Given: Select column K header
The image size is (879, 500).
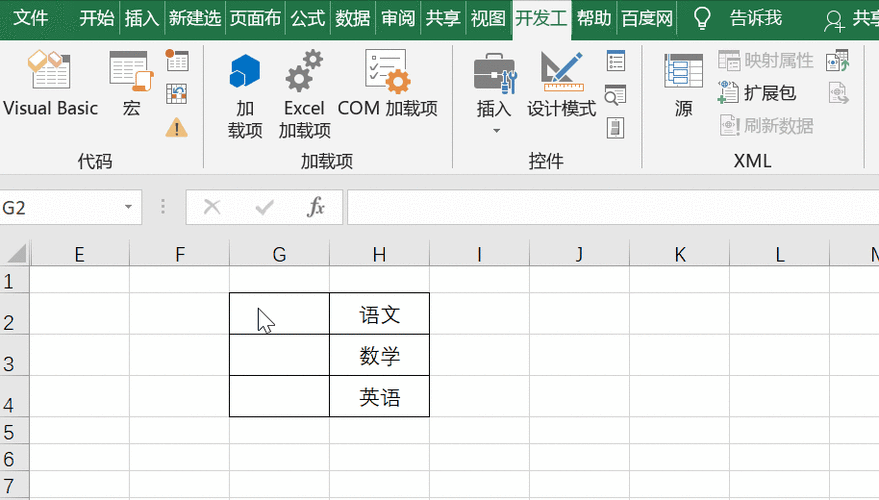Looking at the screenshot, I should (679, 254).
